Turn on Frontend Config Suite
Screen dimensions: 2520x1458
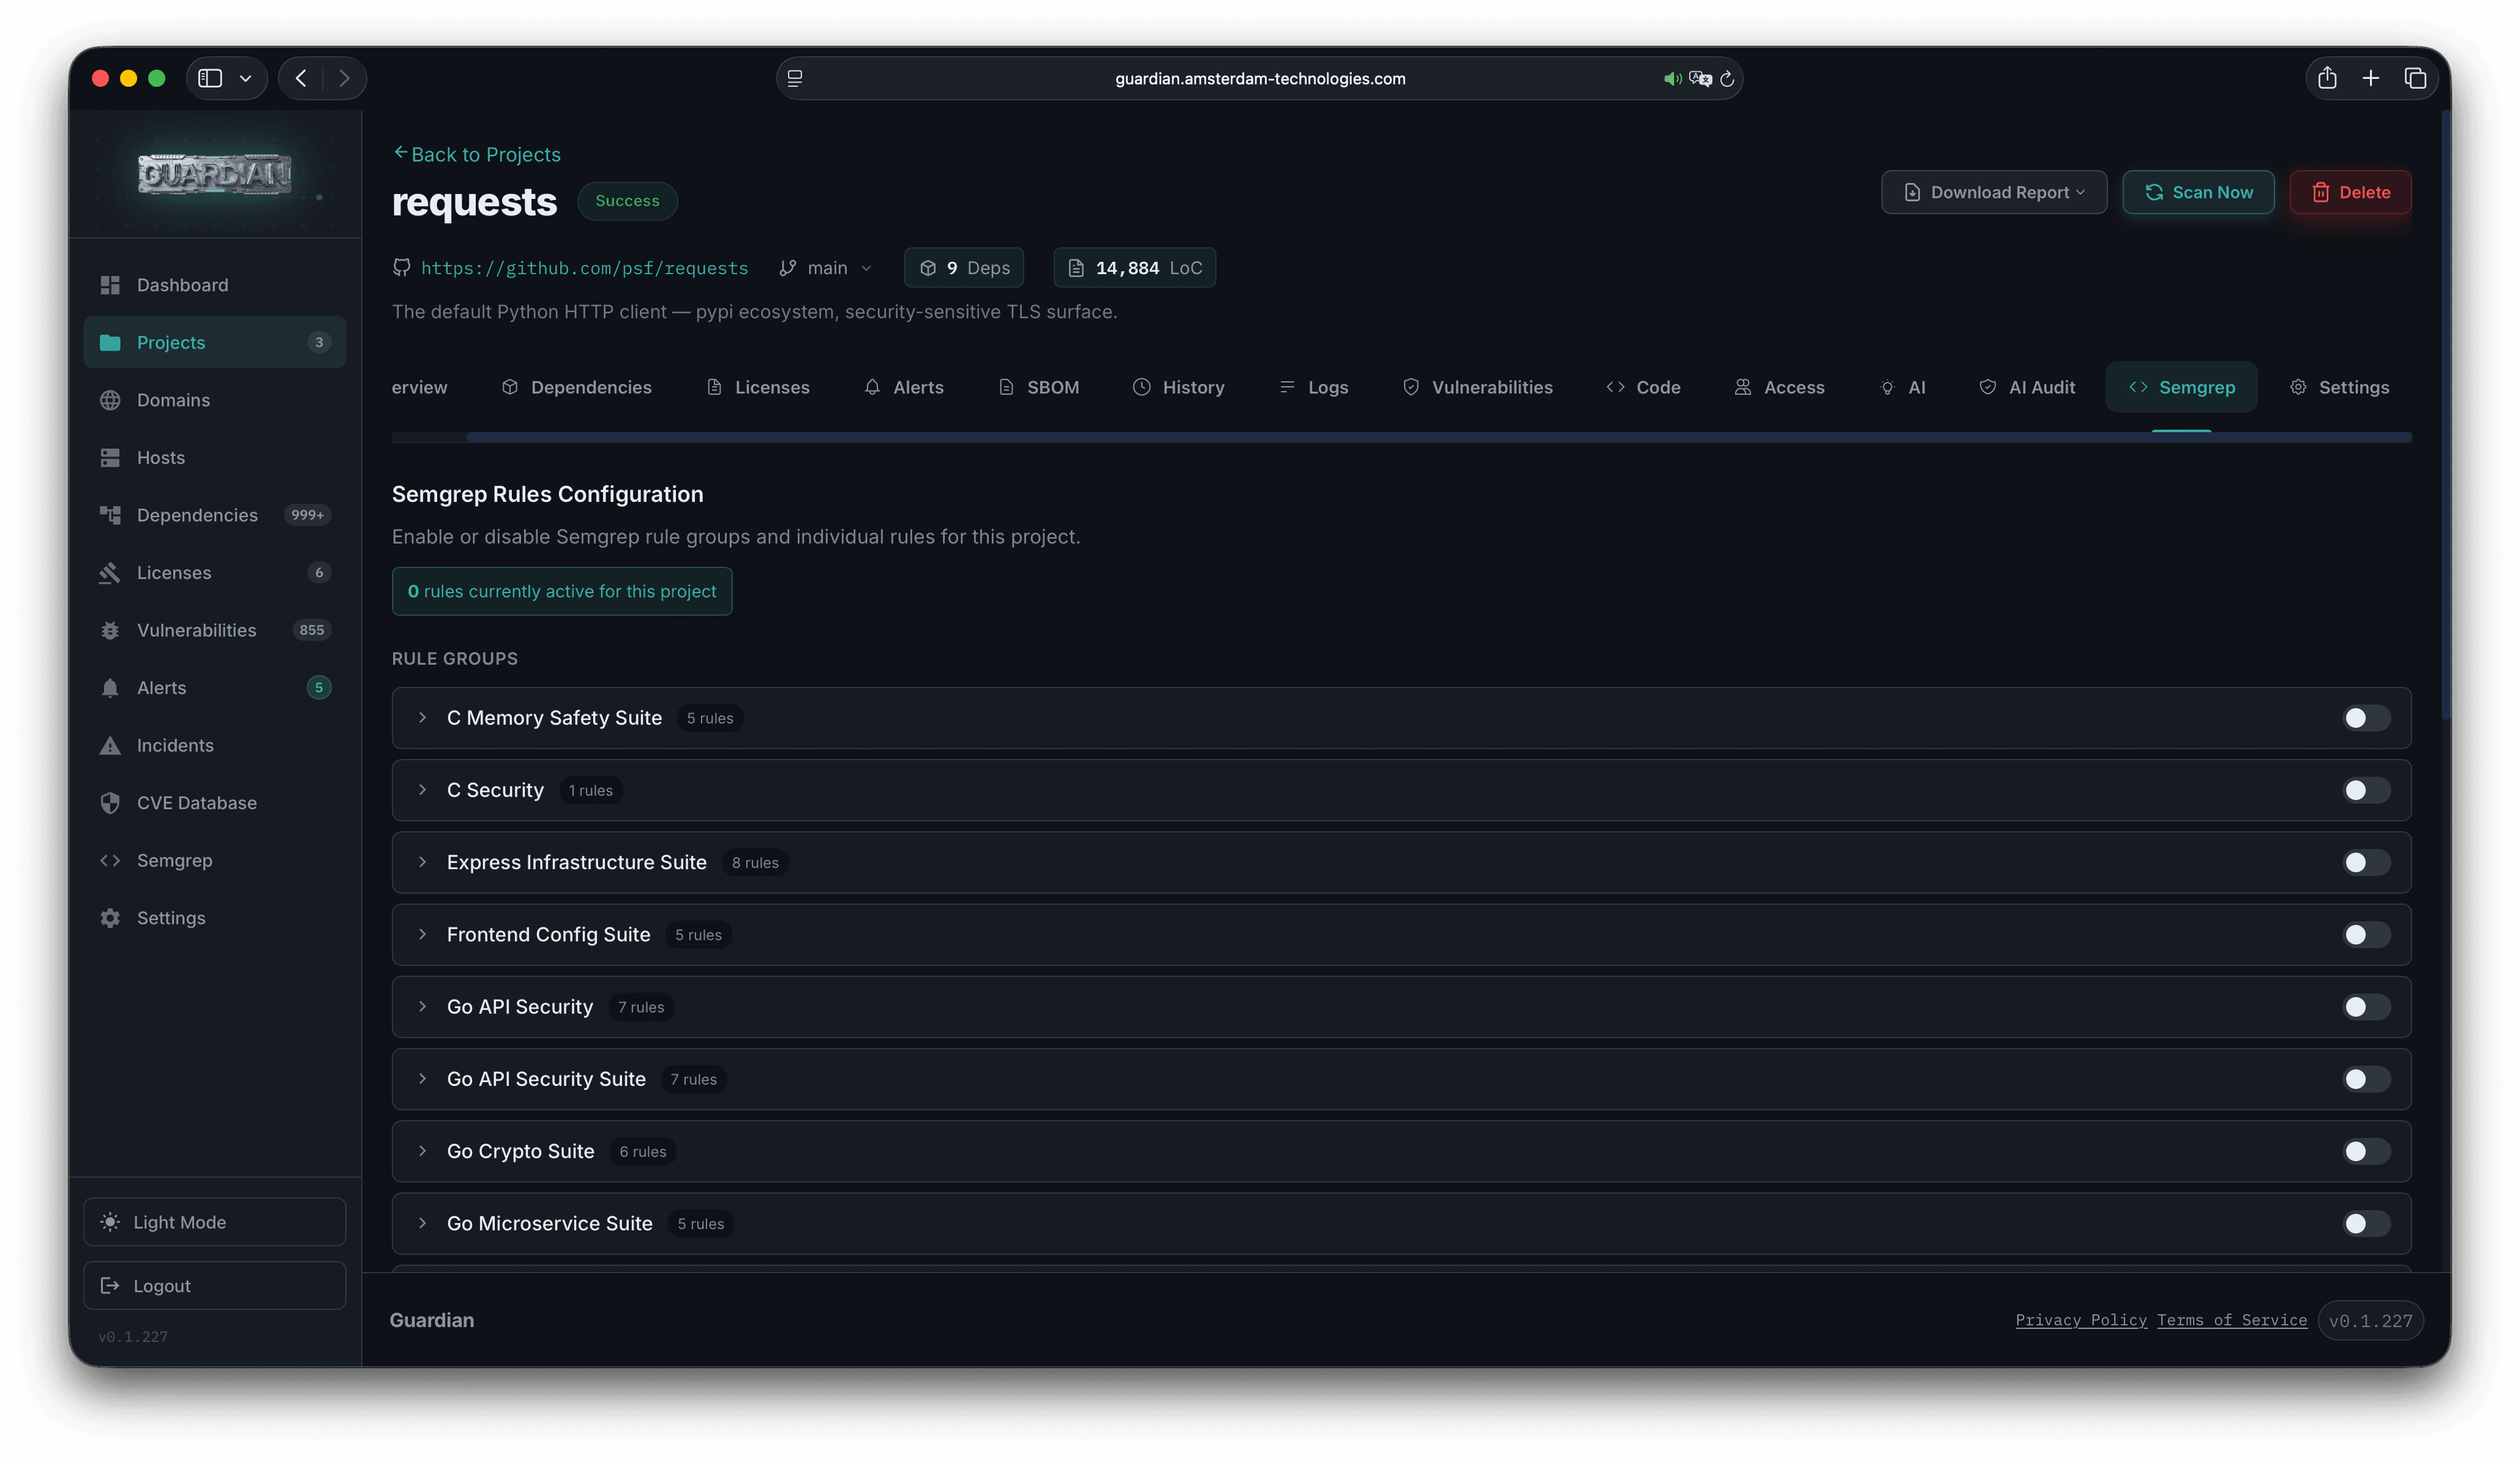[x=2366, y=934]
